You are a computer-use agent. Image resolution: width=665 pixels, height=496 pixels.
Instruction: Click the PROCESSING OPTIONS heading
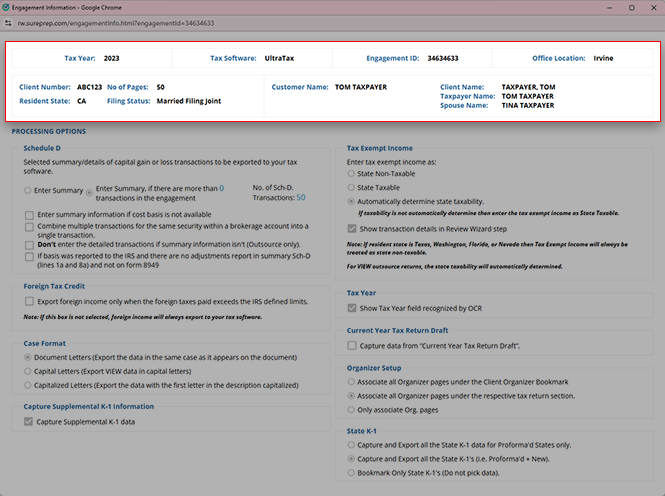(49, 131)
